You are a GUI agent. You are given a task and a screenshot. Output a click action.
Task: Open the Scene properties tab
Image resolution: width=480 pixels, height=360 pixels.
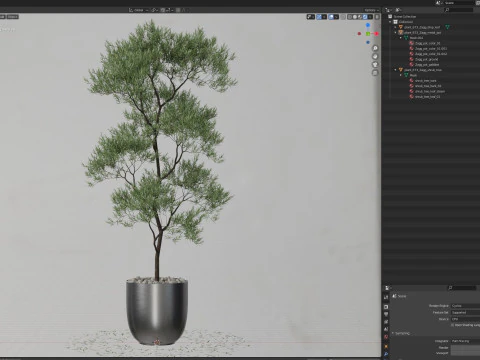pos(386,330)
